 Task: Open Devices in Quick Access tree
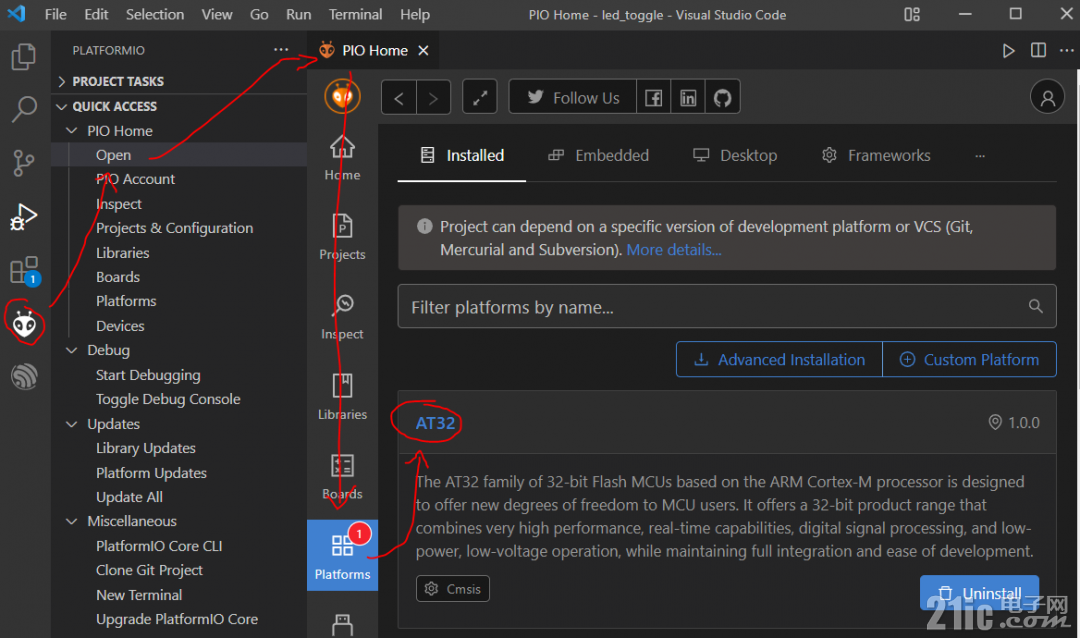(120, 326)
